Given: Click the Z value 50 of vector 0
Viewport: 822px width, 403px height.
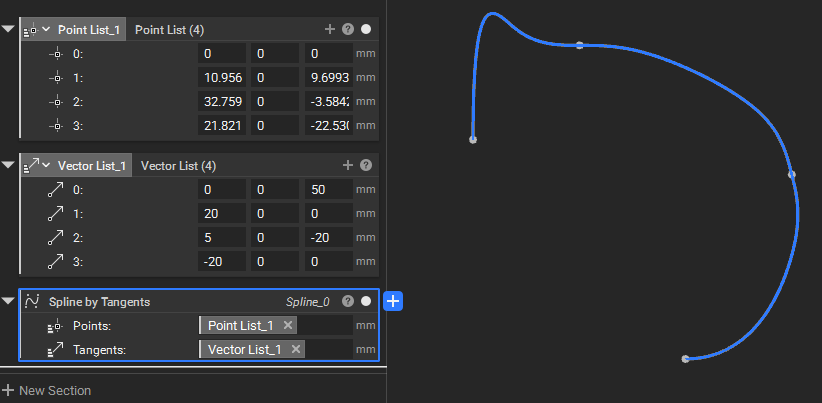Looking at the screenshot, I should [327, 189].
